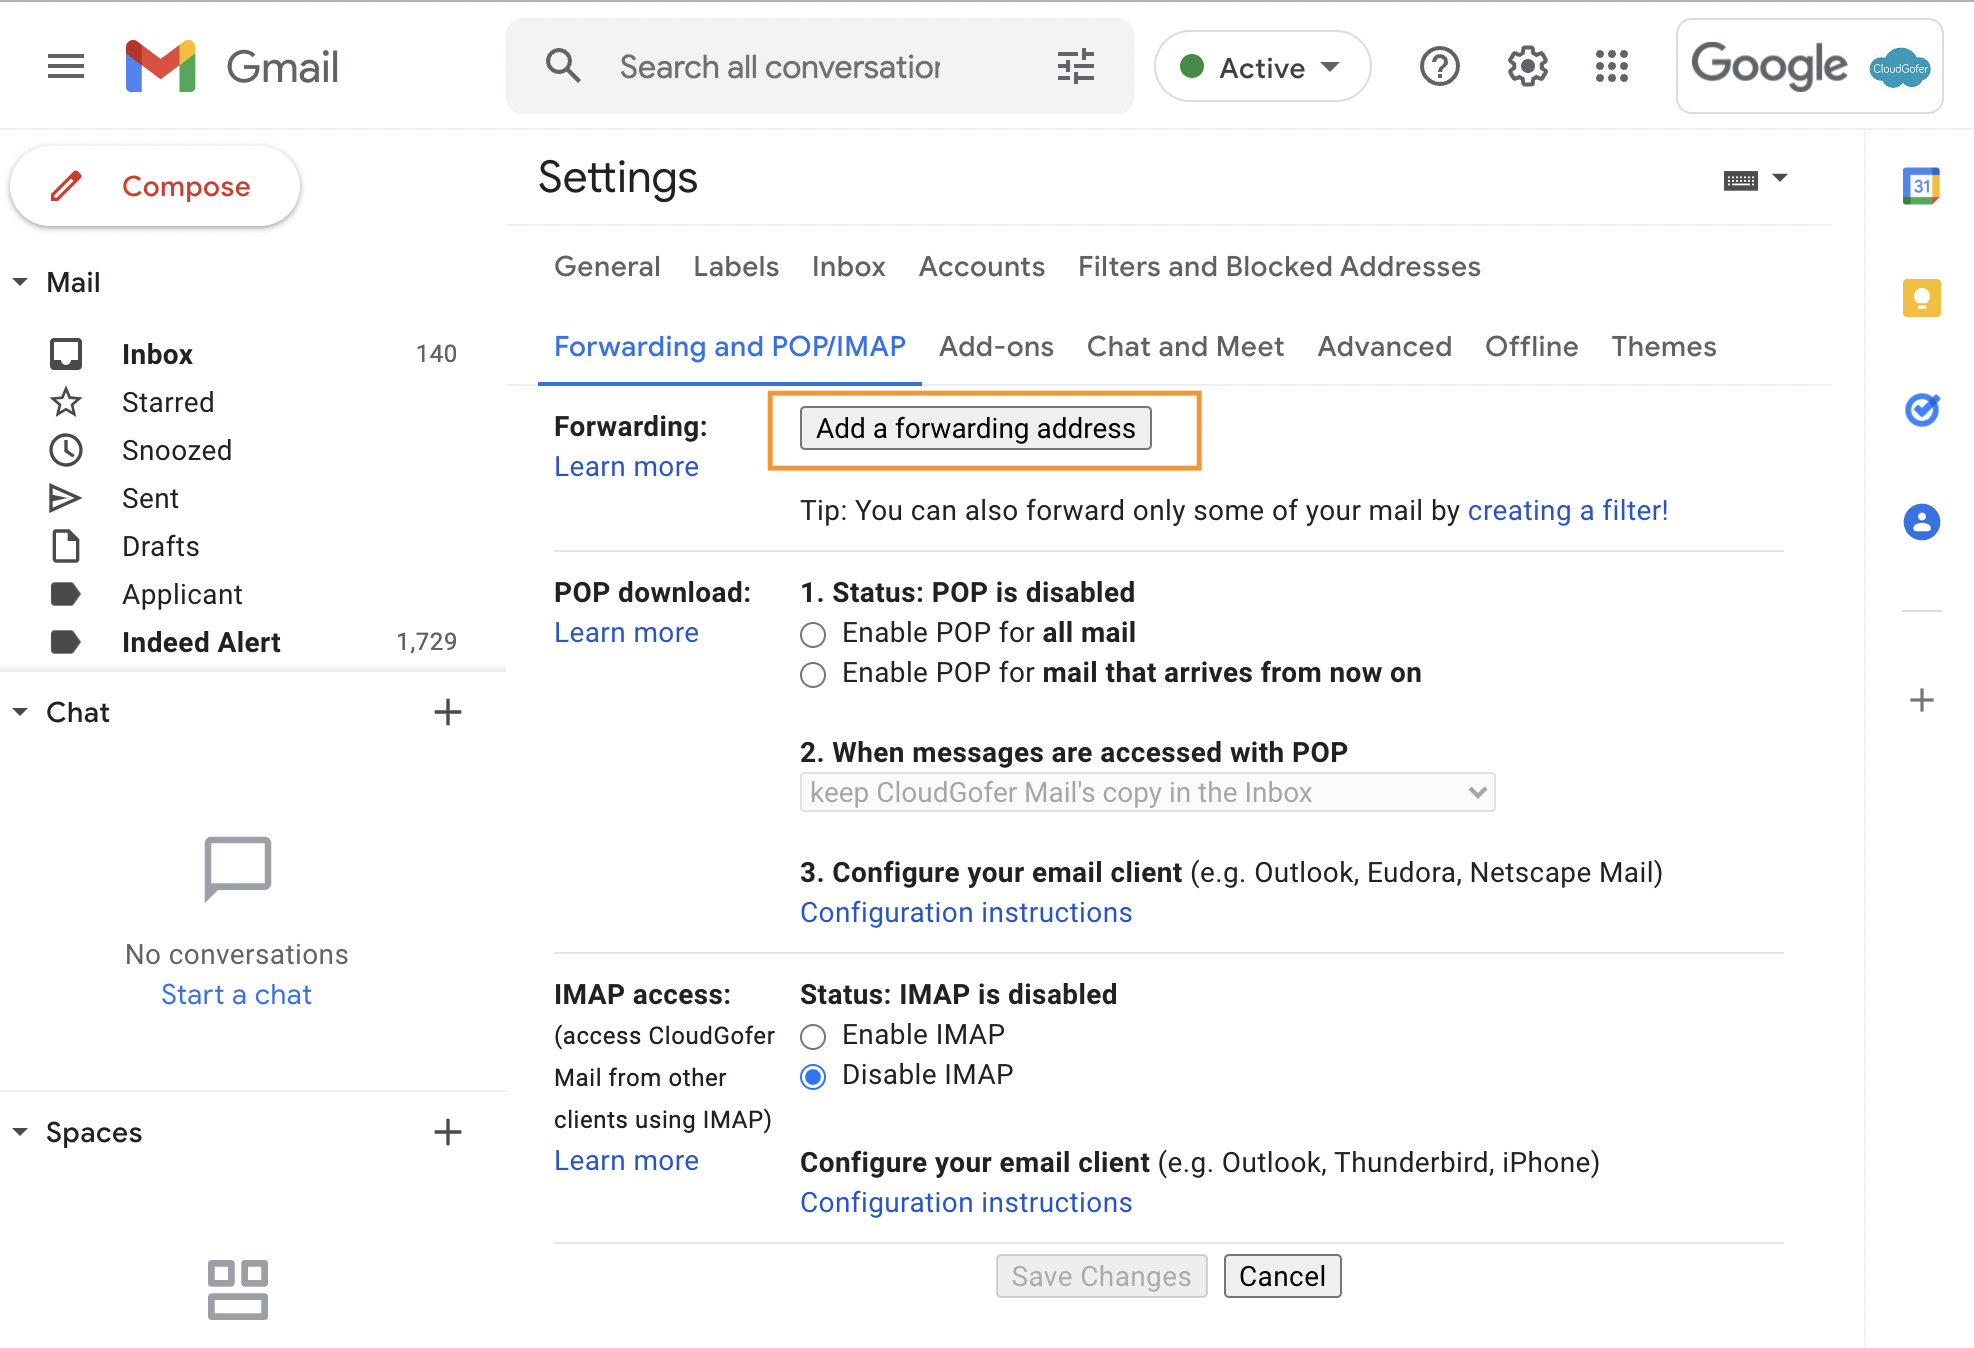Open IMAP Configuration instructions link
The width and height of the screenshot is (1974, 1348).
966,1203
